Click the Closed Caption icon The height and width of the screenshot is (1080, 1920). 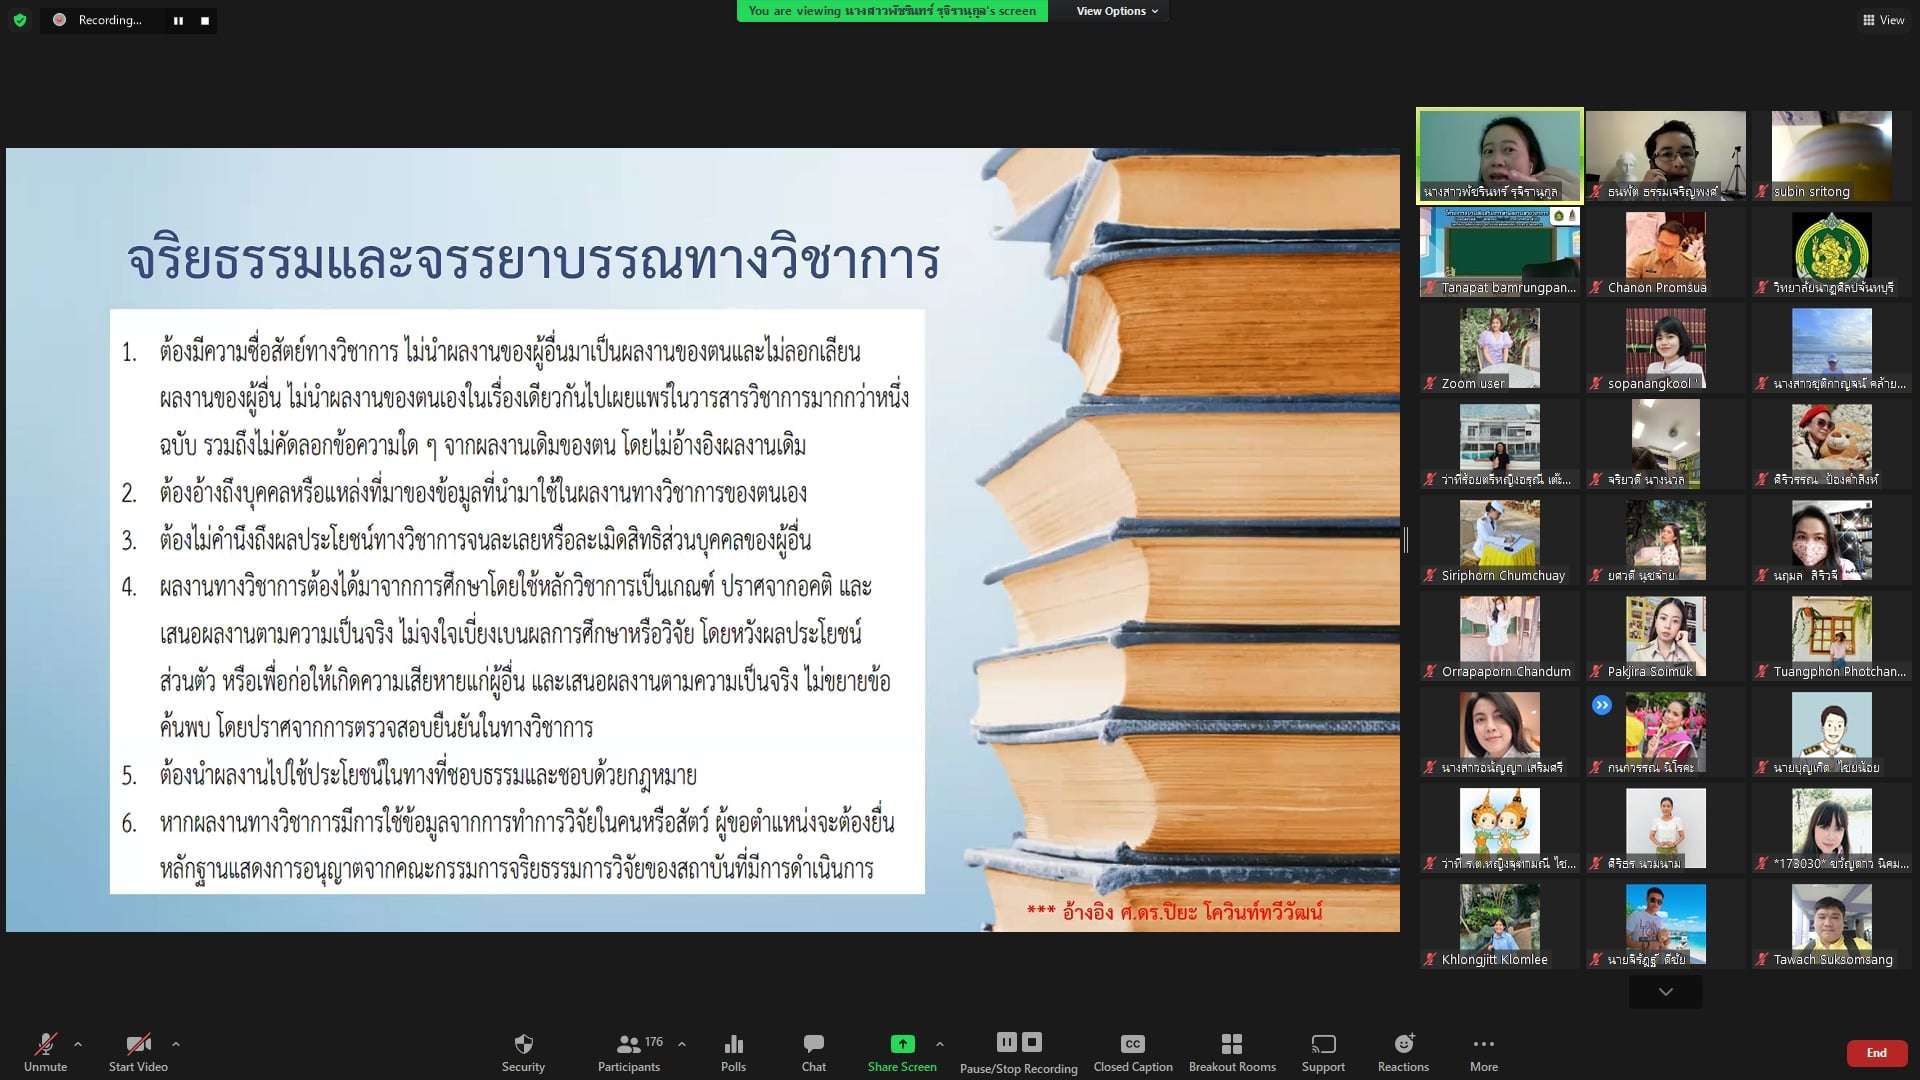coord(1132,1045)
